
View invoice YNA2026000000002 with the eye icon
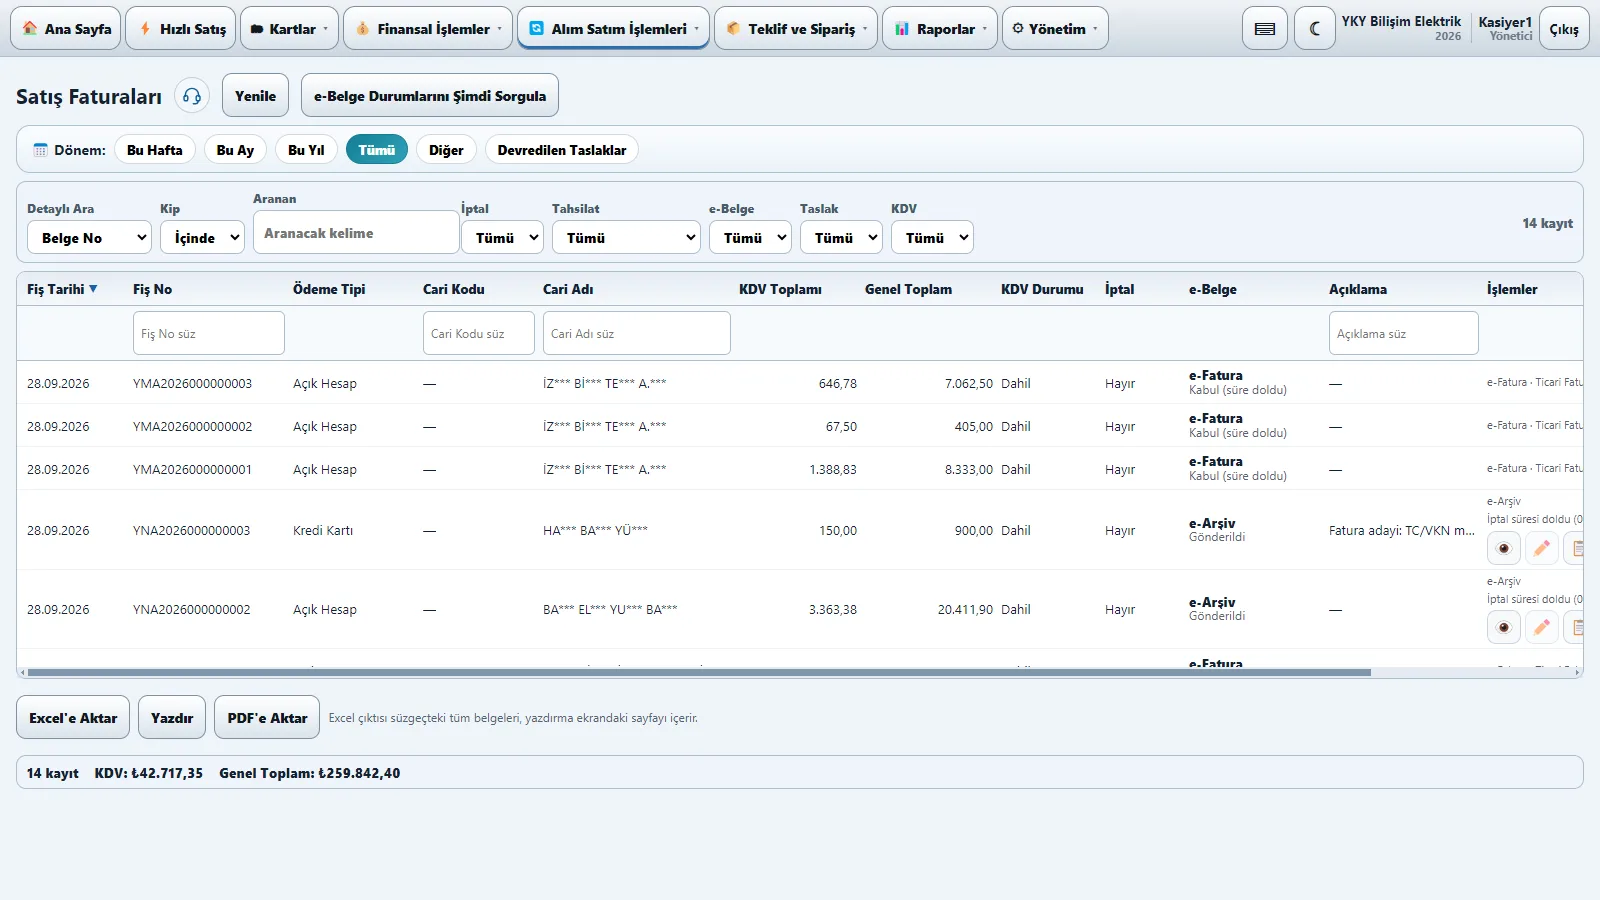(x=1504, y=627)
